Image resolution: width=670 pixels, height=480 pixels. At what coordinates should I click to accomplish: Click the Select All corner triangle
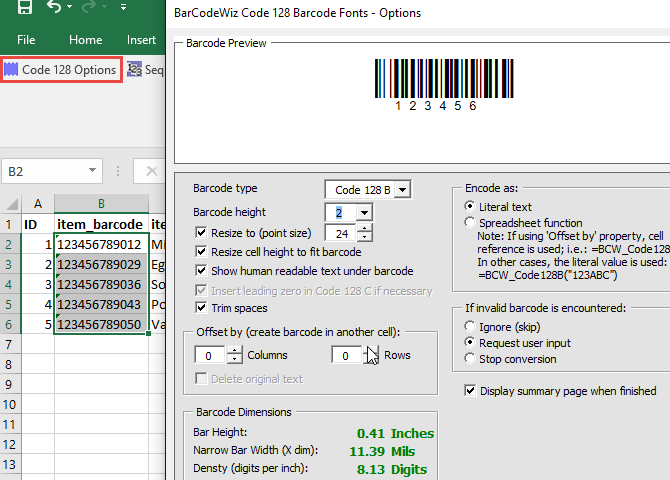click(x=12, y=204)
